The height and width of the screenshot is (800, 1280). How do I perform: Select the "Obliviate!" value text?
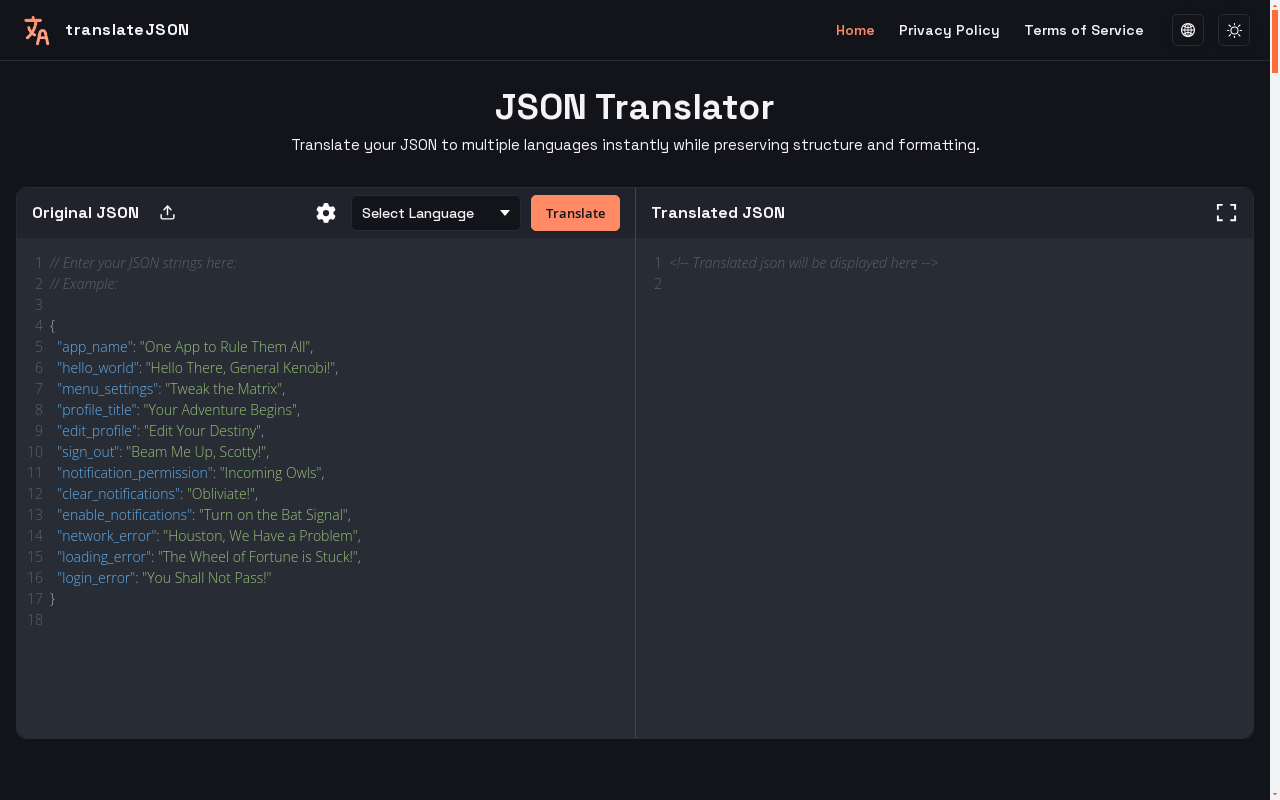coord(222,493)
